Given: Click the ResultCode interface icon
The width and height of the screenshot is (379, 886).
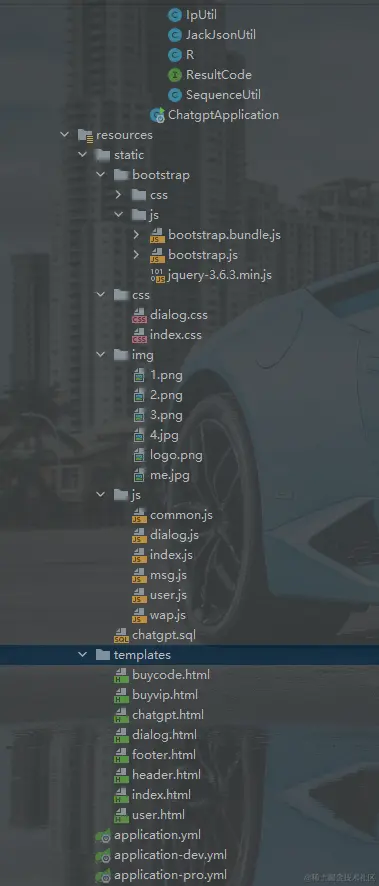Looking at the screenshot, I should point(175,75).
